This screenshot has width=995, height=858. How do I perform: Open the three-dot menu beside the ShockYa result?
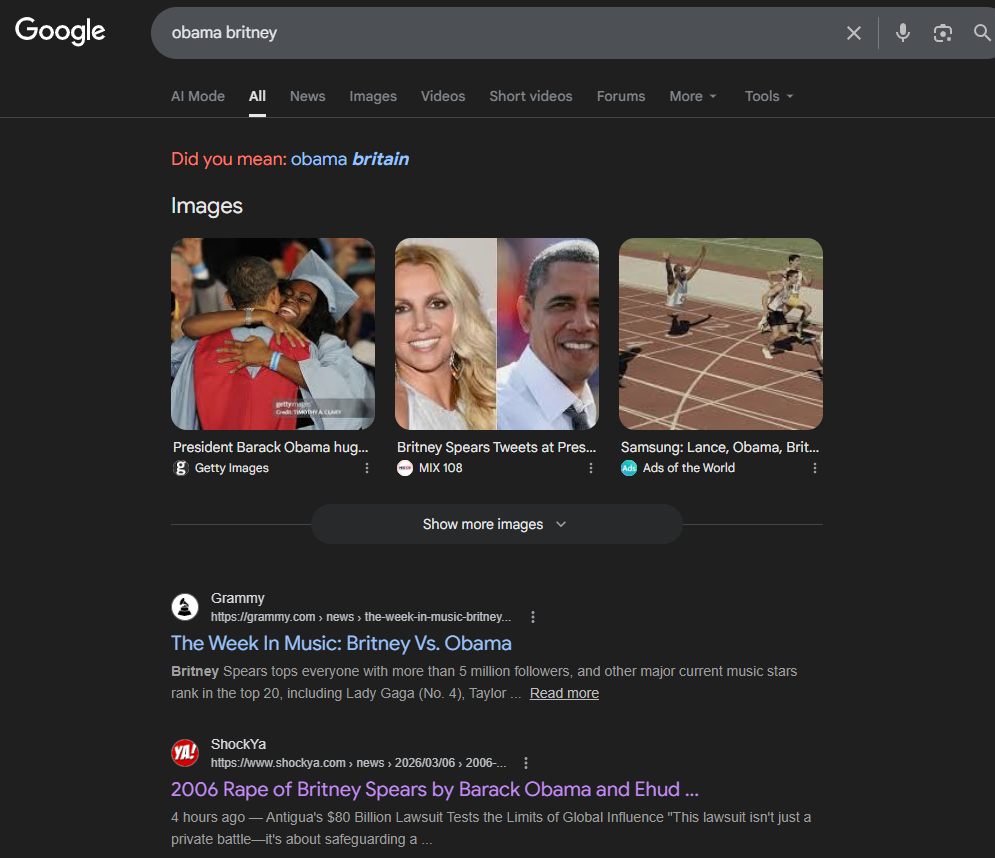click(x=526, y=763)
